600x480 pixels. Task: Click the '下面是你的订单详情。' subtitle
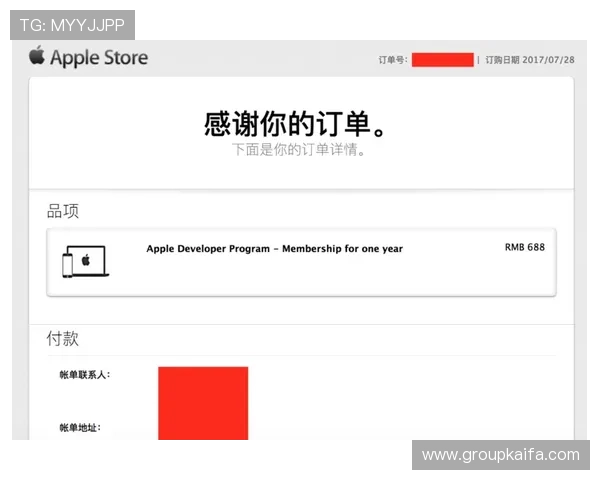[299, 149]
